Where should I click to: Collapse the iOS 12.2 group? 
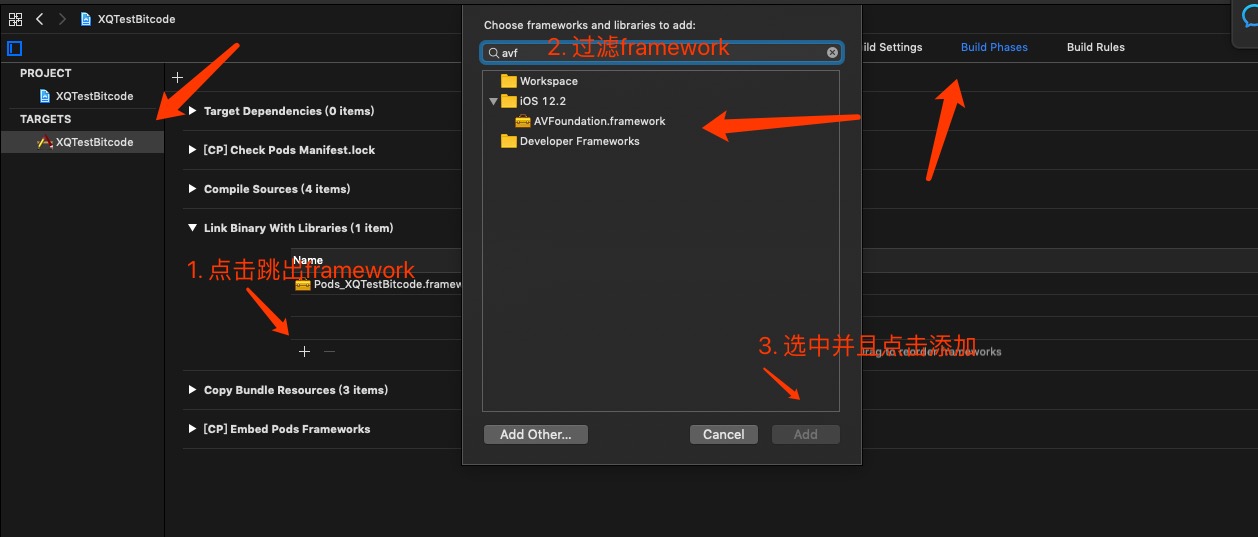493,101
